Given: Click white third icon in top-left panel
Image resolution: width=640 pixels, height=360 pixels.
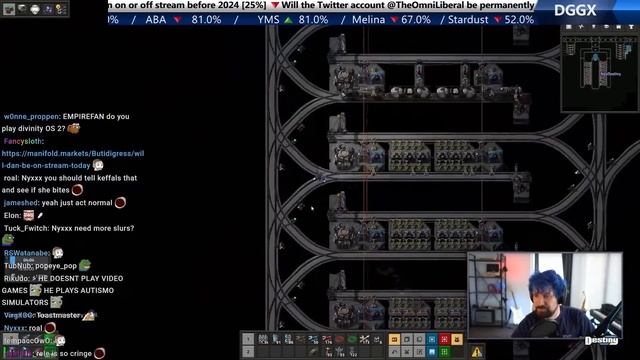Looking at the screenshot, I should pyautogui.click(x=36, y=9).
